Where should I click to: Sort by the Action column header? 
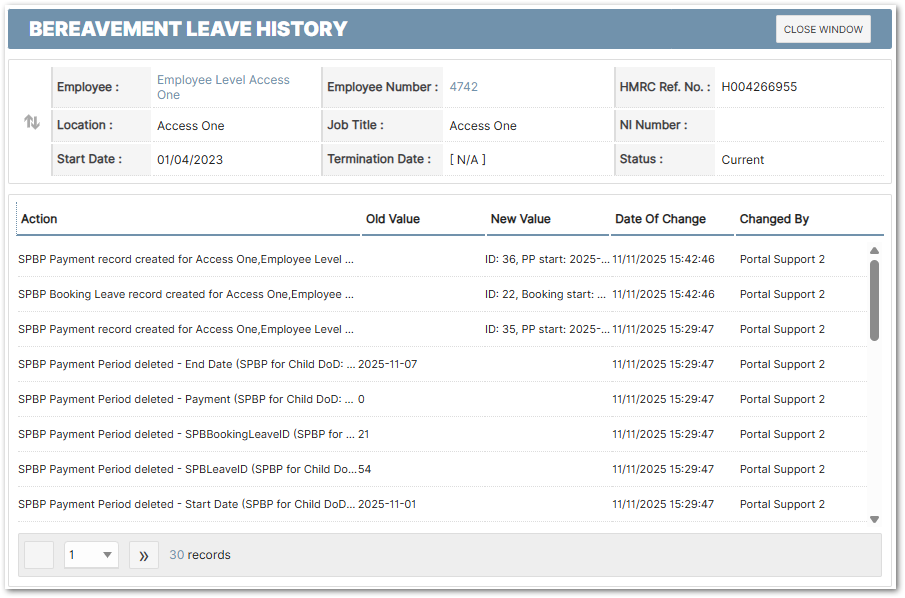coord(40,219)
